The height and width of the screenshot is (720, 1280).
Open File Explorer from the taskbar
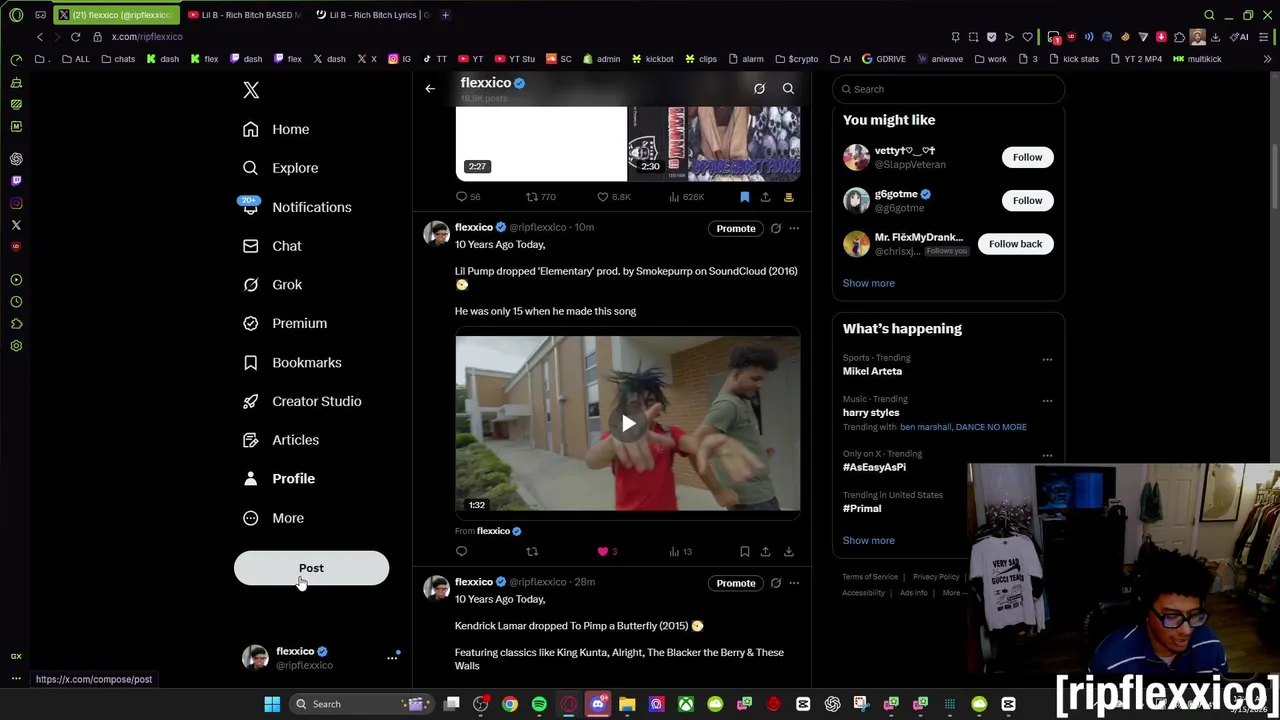(627, 704)
